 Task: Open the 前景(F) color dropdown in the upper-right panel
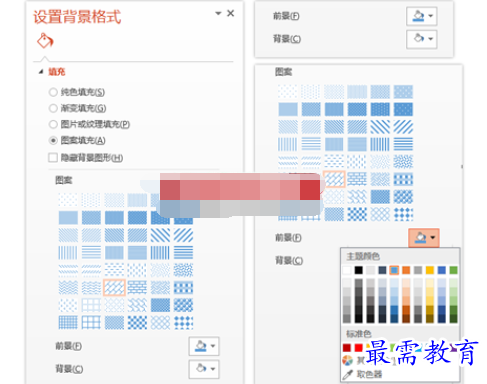click(422, 16)
